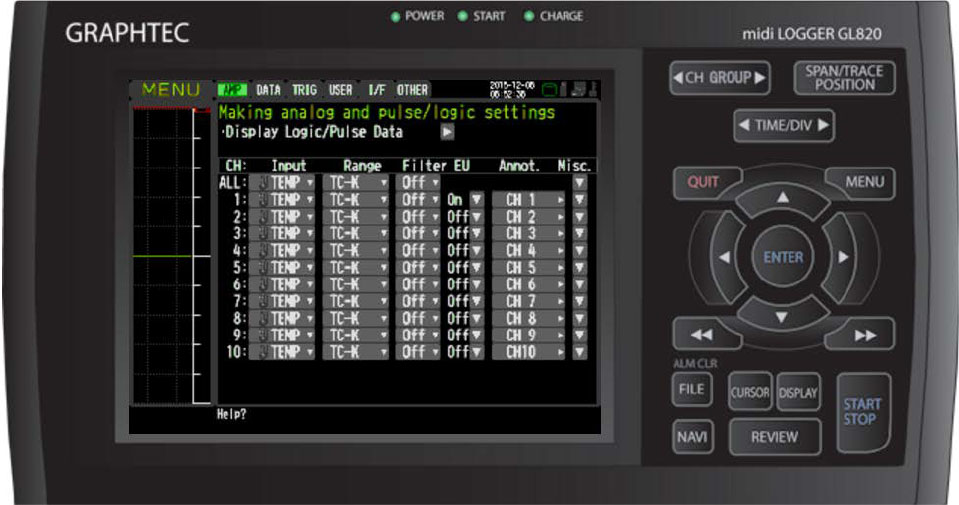Click the CURSOR key
959x505 pixels.
[x=750, y=392]
